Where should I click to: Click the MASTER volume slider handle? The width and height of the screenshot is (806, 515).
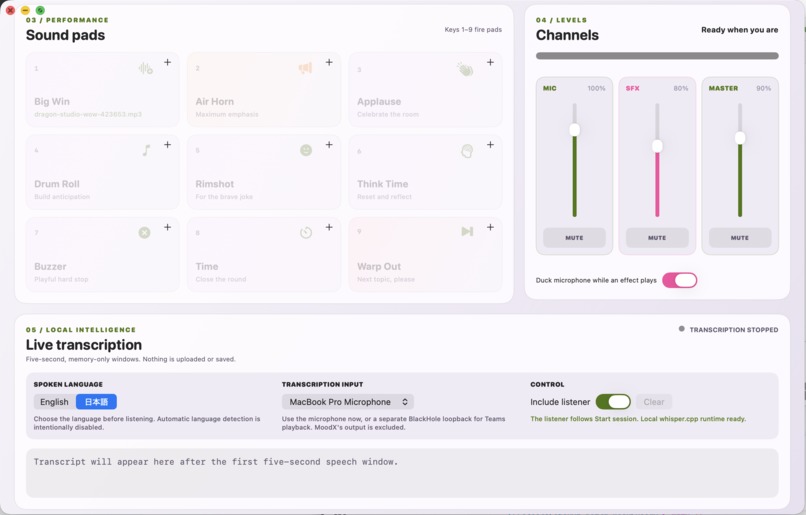click(740, 138)
